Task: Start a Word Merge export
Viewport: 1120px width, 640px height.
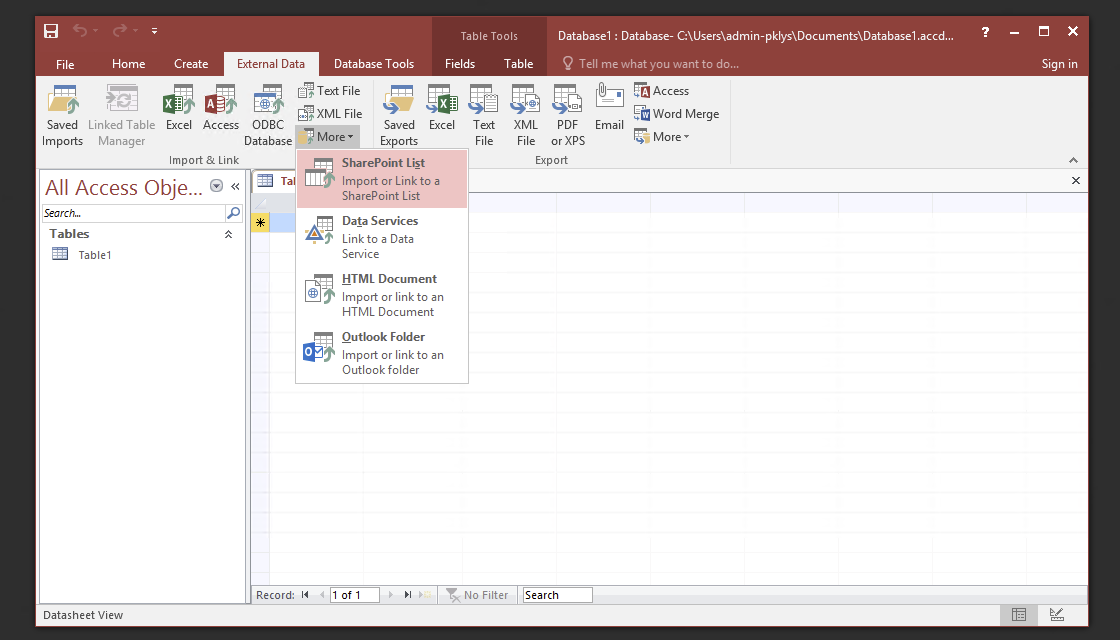Action: point(677,113)
